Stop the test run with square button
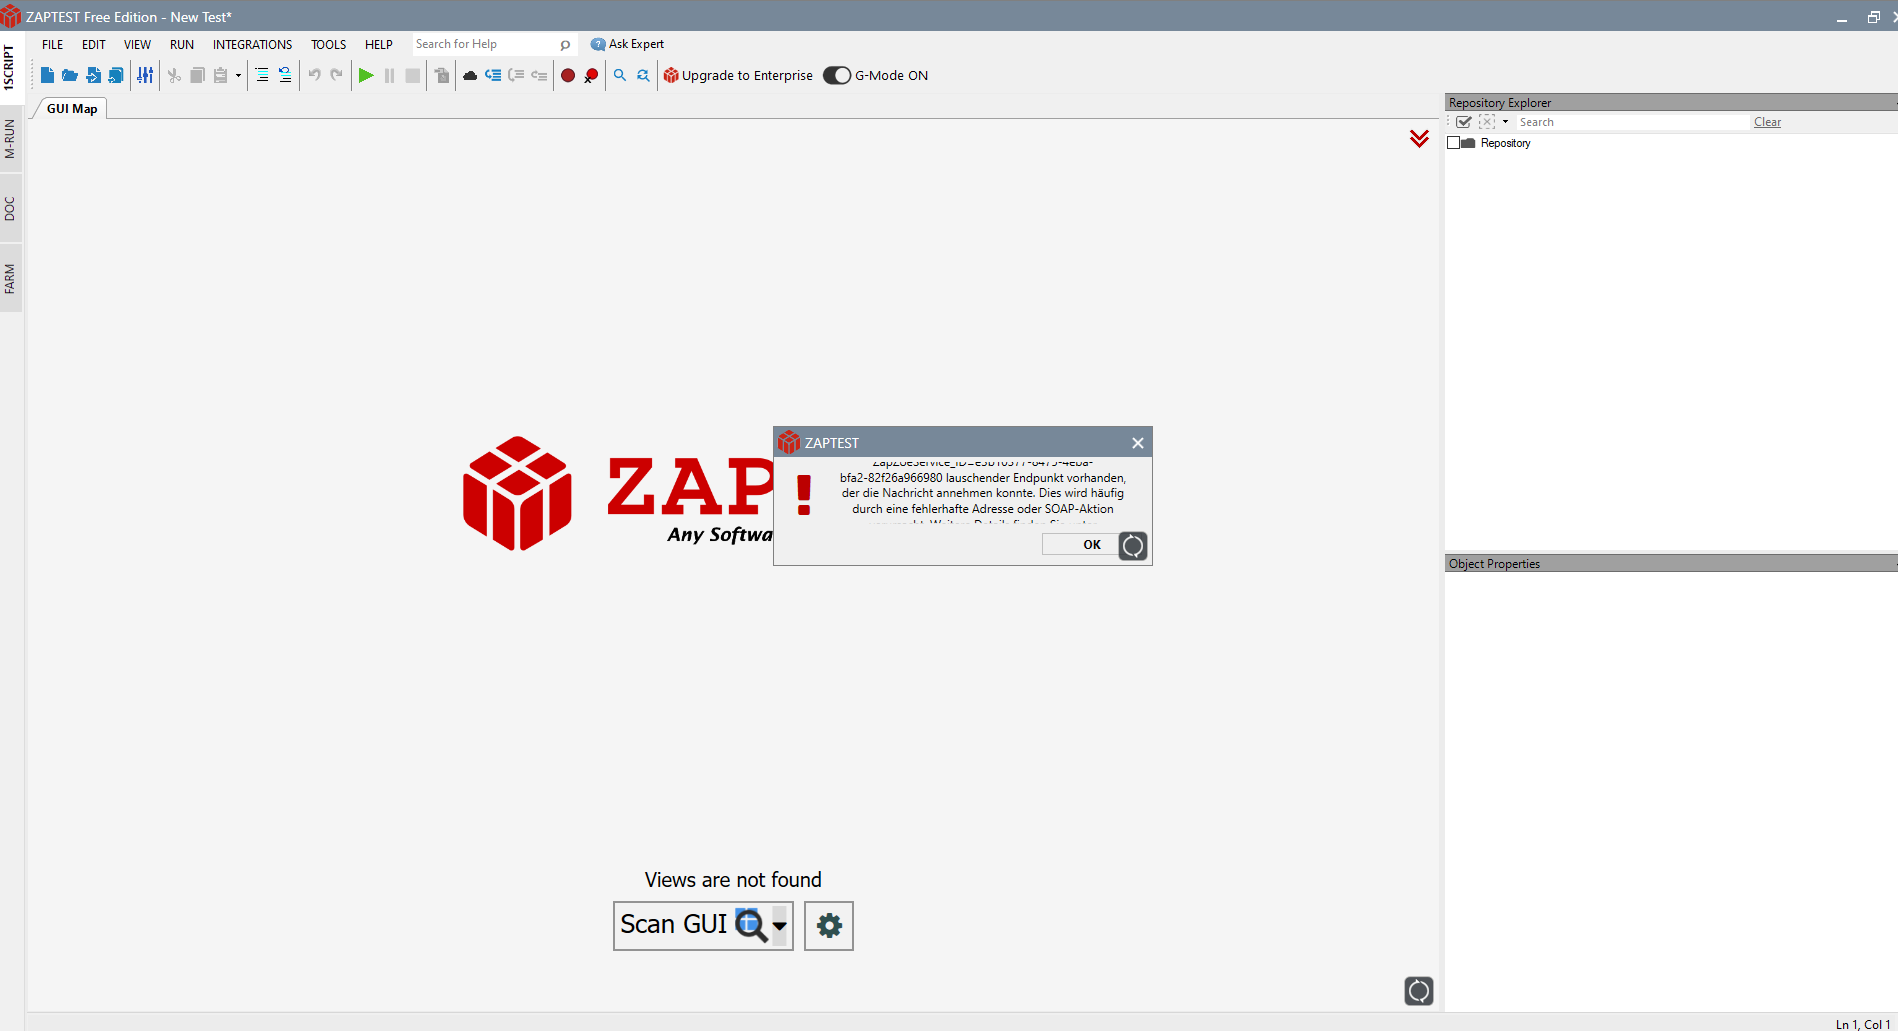 click(x=412, y=76)
